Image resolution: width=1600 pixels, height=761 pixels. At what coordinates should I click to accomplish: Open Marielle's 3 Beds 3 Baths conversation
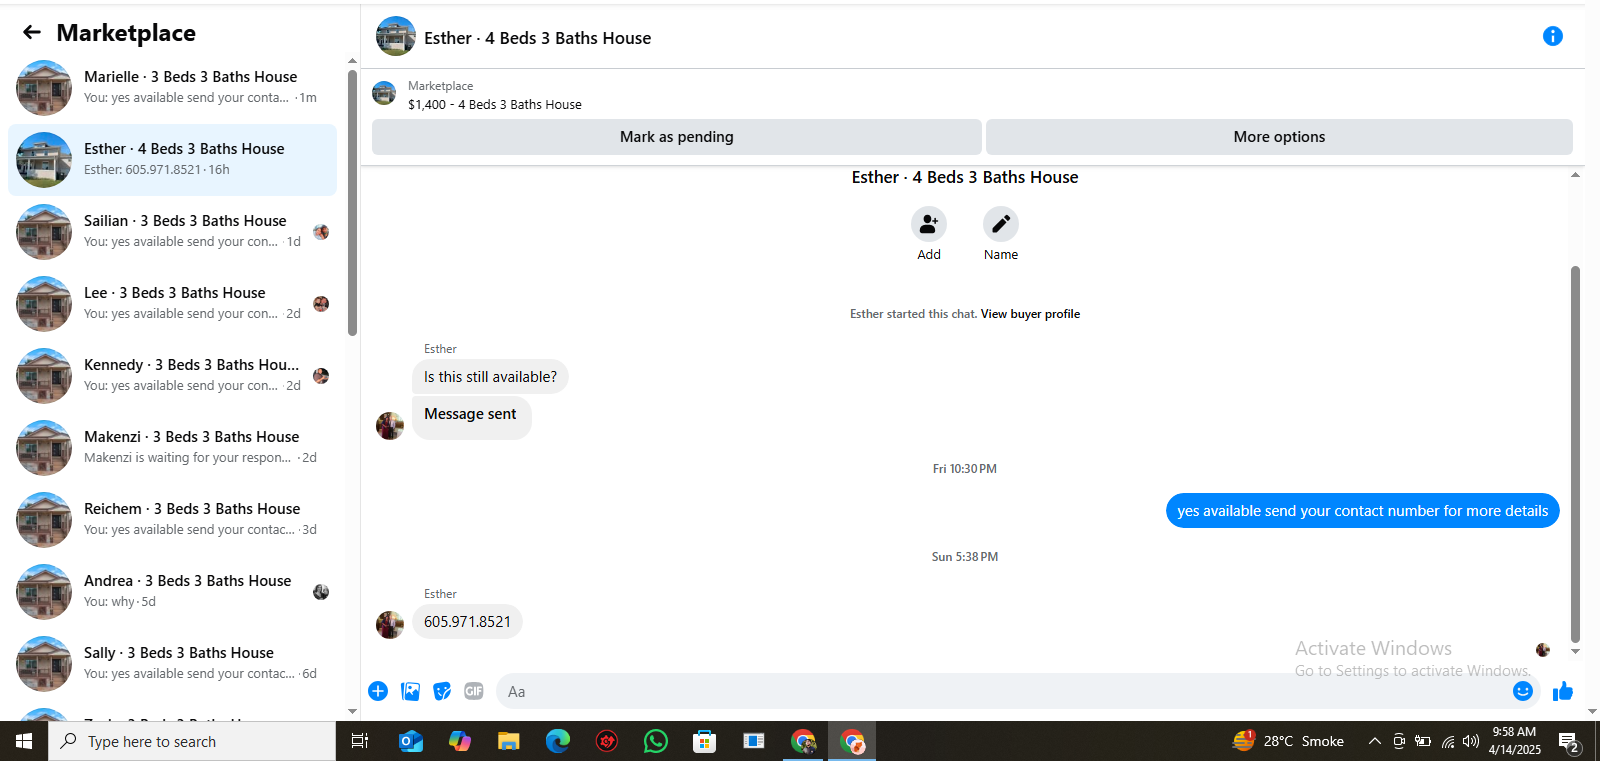pyautogui.click(x=172, y=88)
